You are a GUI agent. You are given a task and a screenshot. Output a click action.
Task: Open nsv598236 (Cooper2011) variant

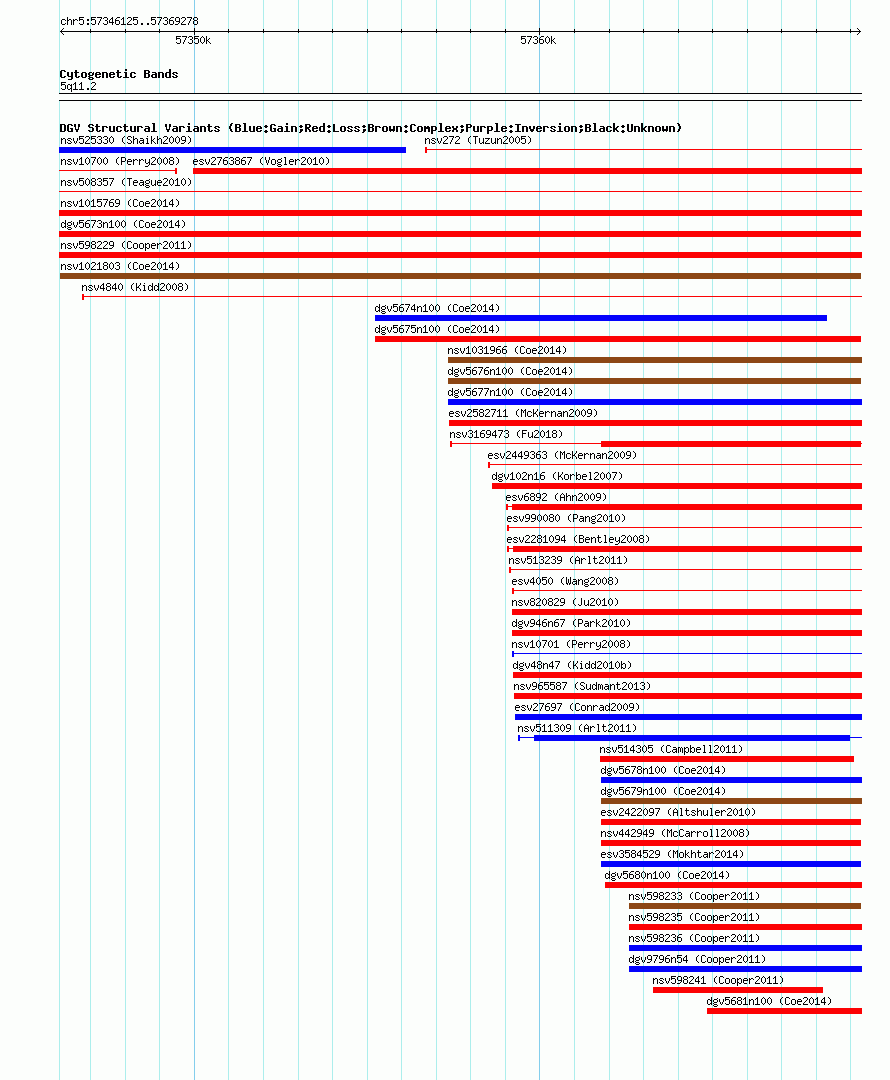(694, 939)
